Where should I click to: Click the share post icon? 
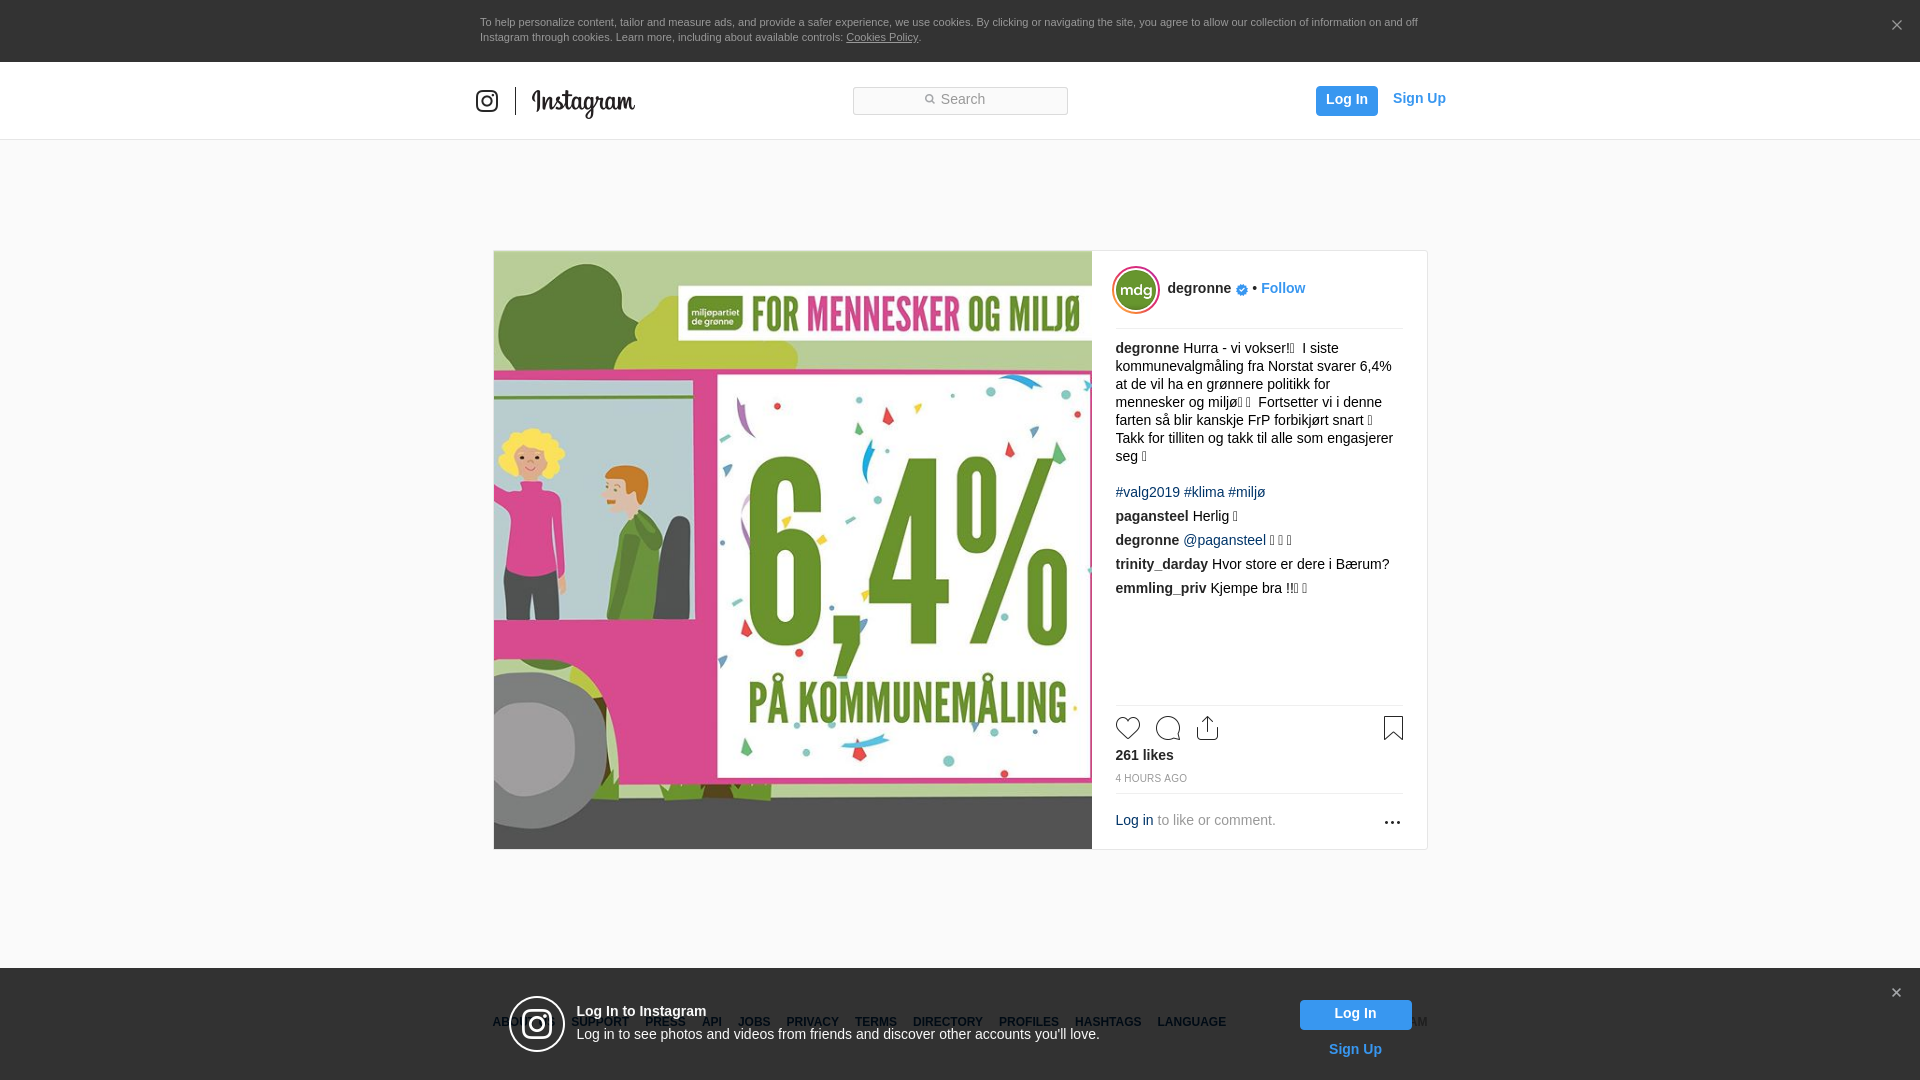1207,728
